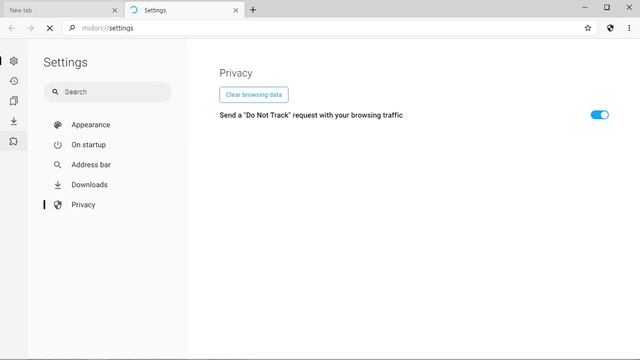
Task: Switch to the New tab tab
Action: (63, 10)
